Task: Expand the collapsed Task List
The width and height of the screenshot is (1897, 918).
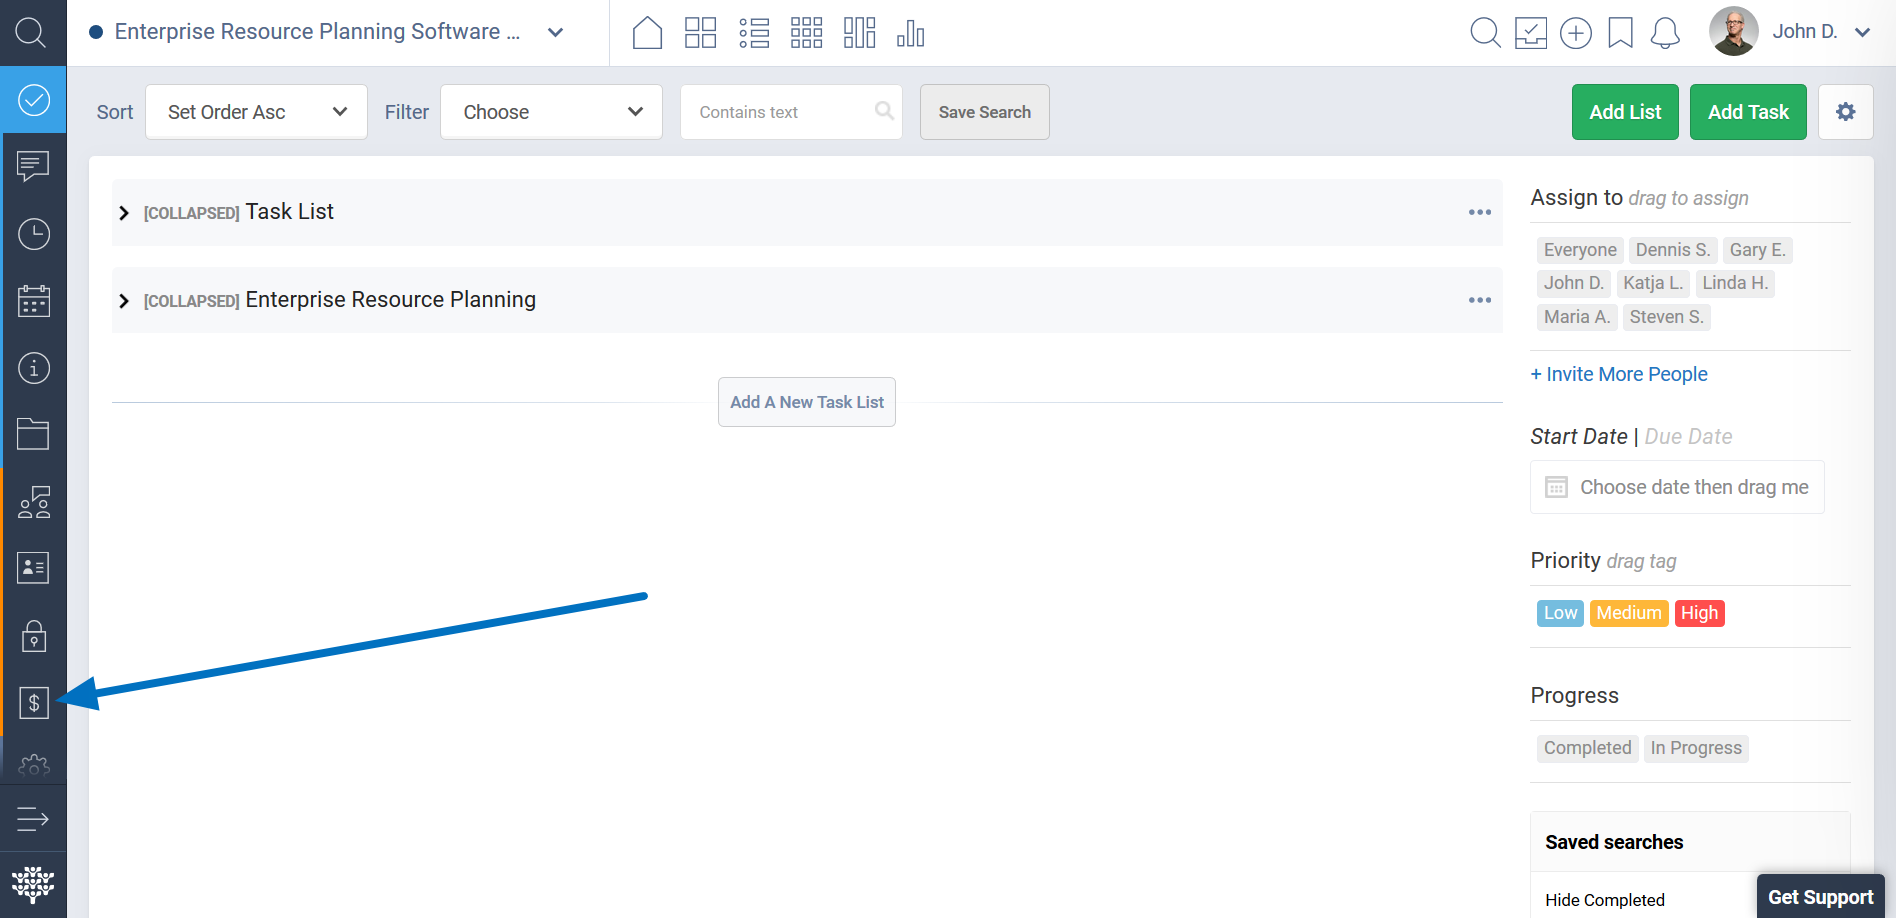Action: (x=124, y=213)
